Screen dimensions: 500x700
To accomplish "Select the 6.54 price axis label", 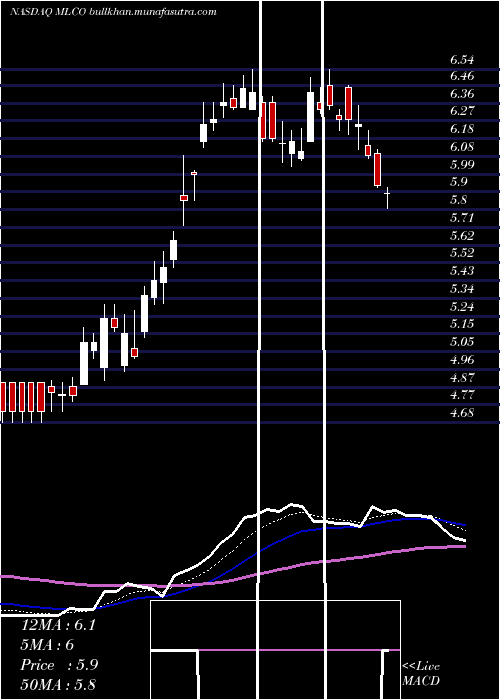I will (462, 60).
